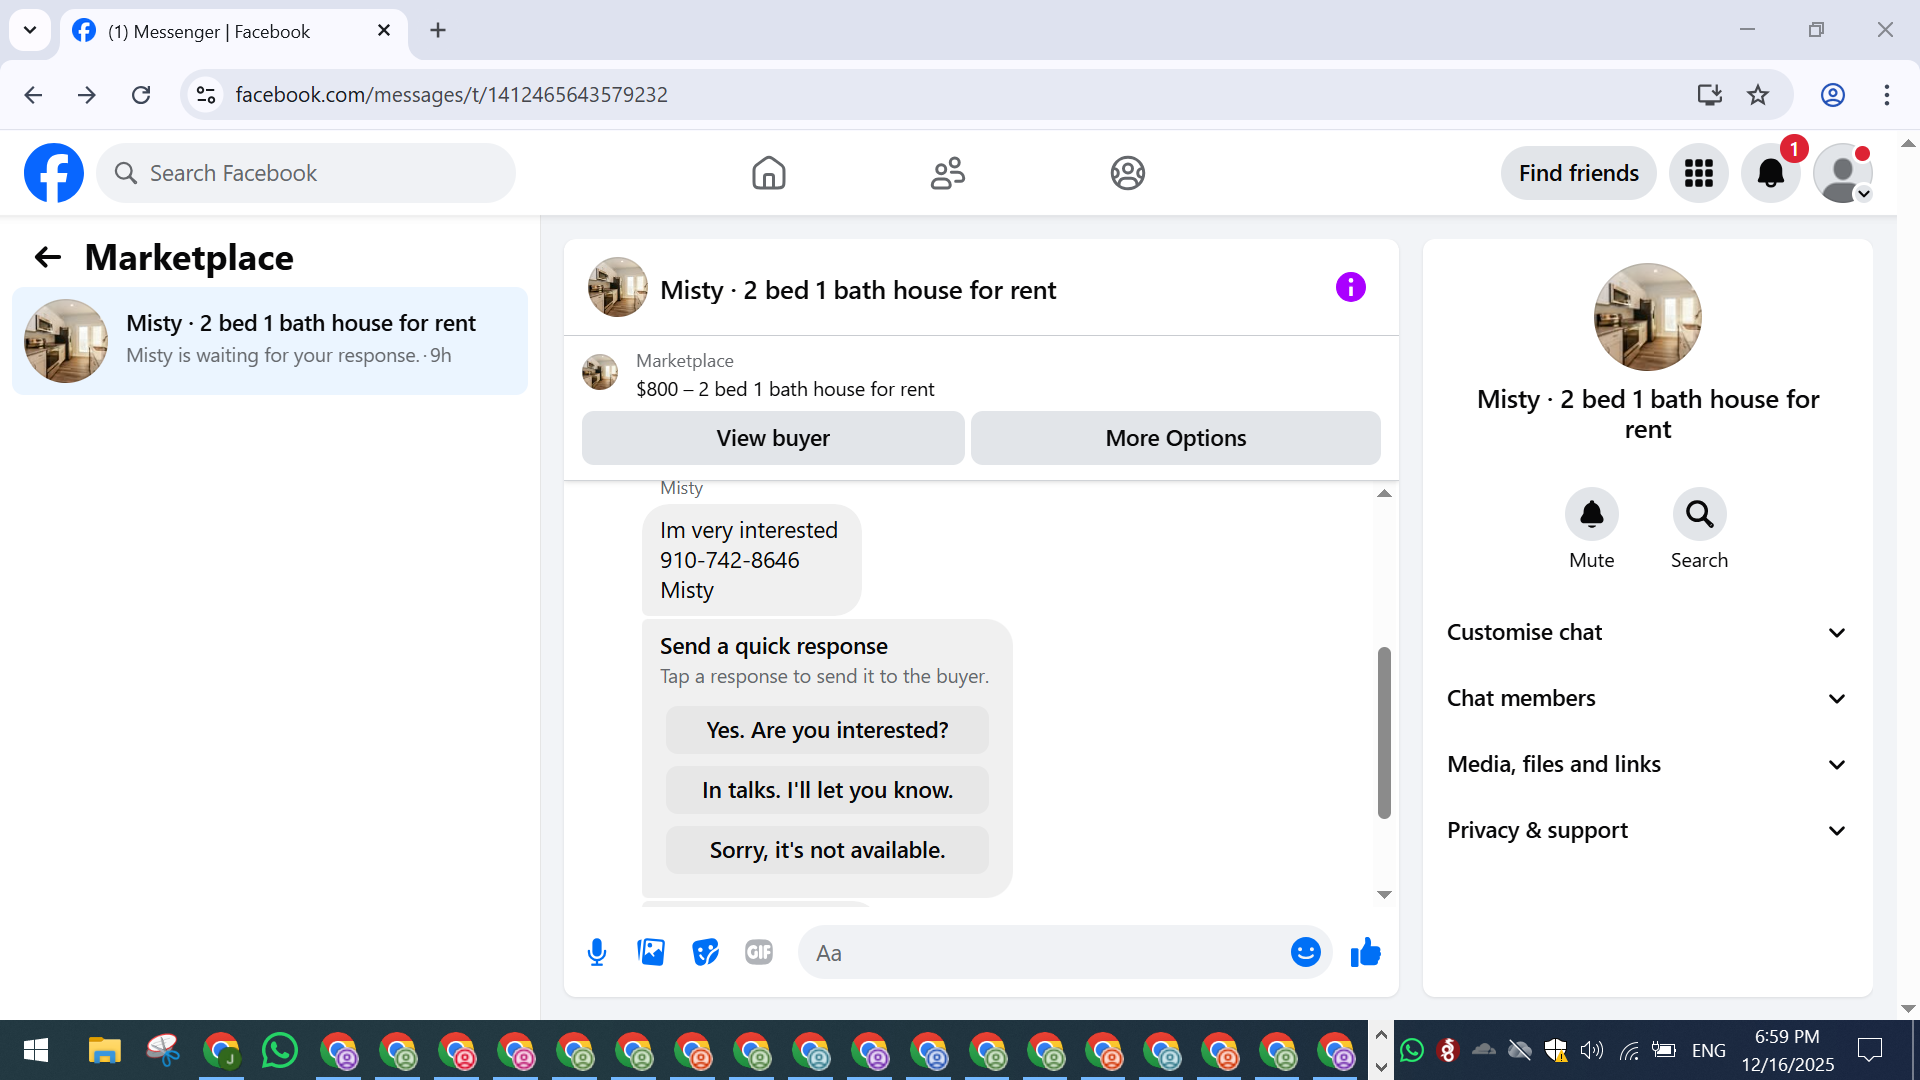Viewport: 1920px width, 1080px height.
Task: Open the $800 listing link in chat header
Action: coord(785,389)
